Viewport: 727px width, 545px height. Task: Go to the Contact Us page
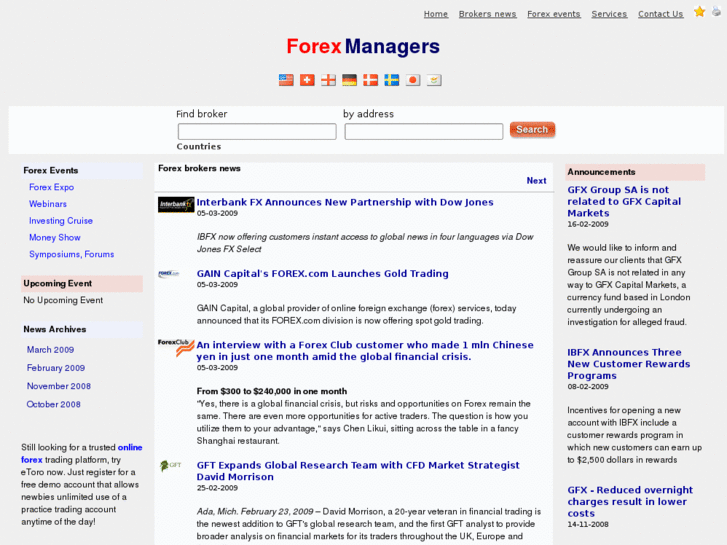tap(660, 14)
